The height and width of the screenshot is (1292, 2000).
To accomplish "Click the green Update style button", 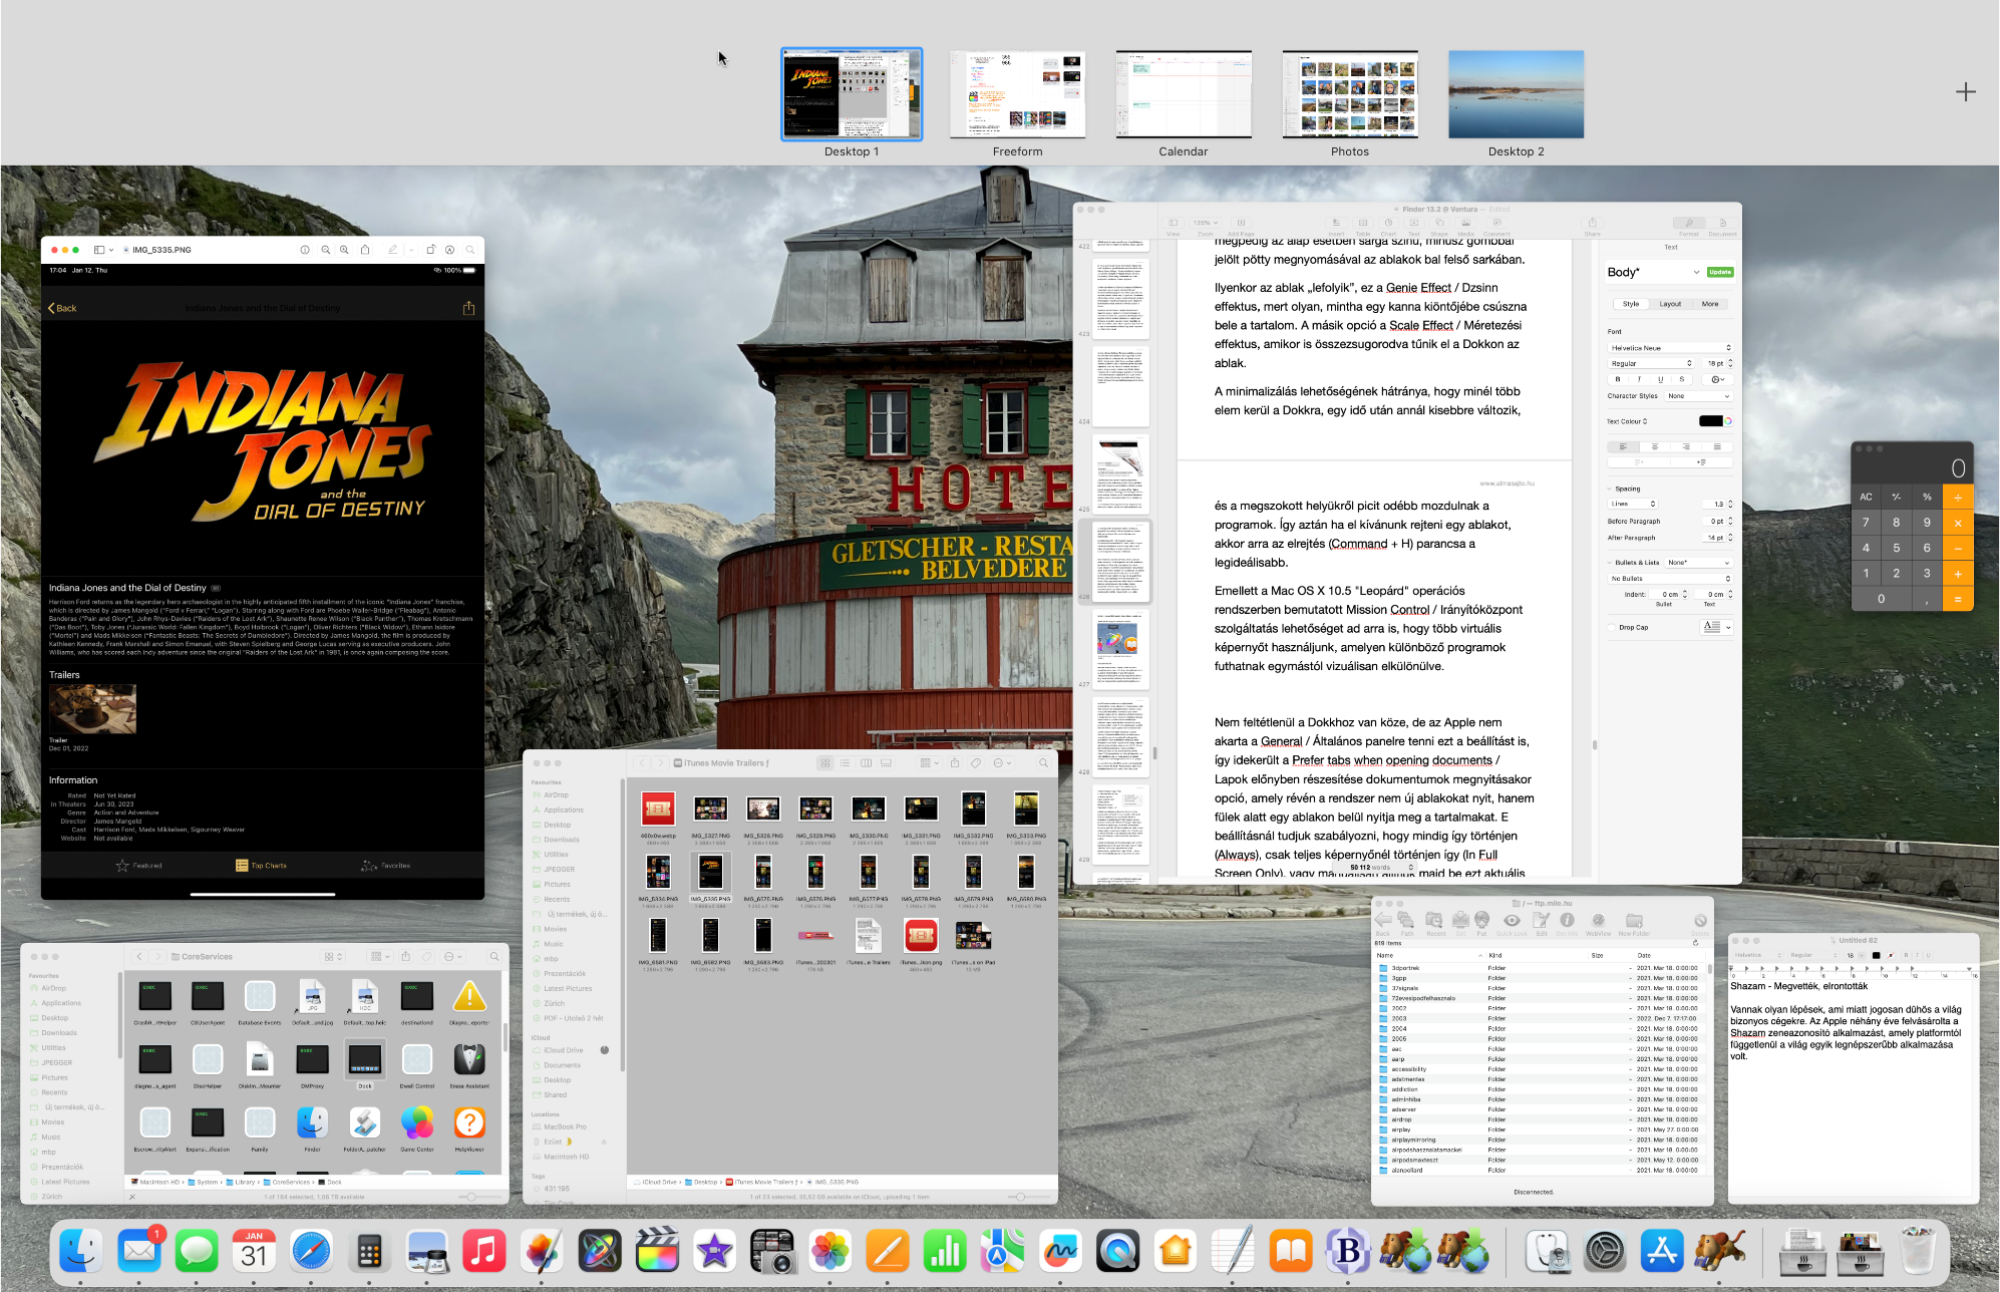I will pyautogui.click(x=1720, y=272).
